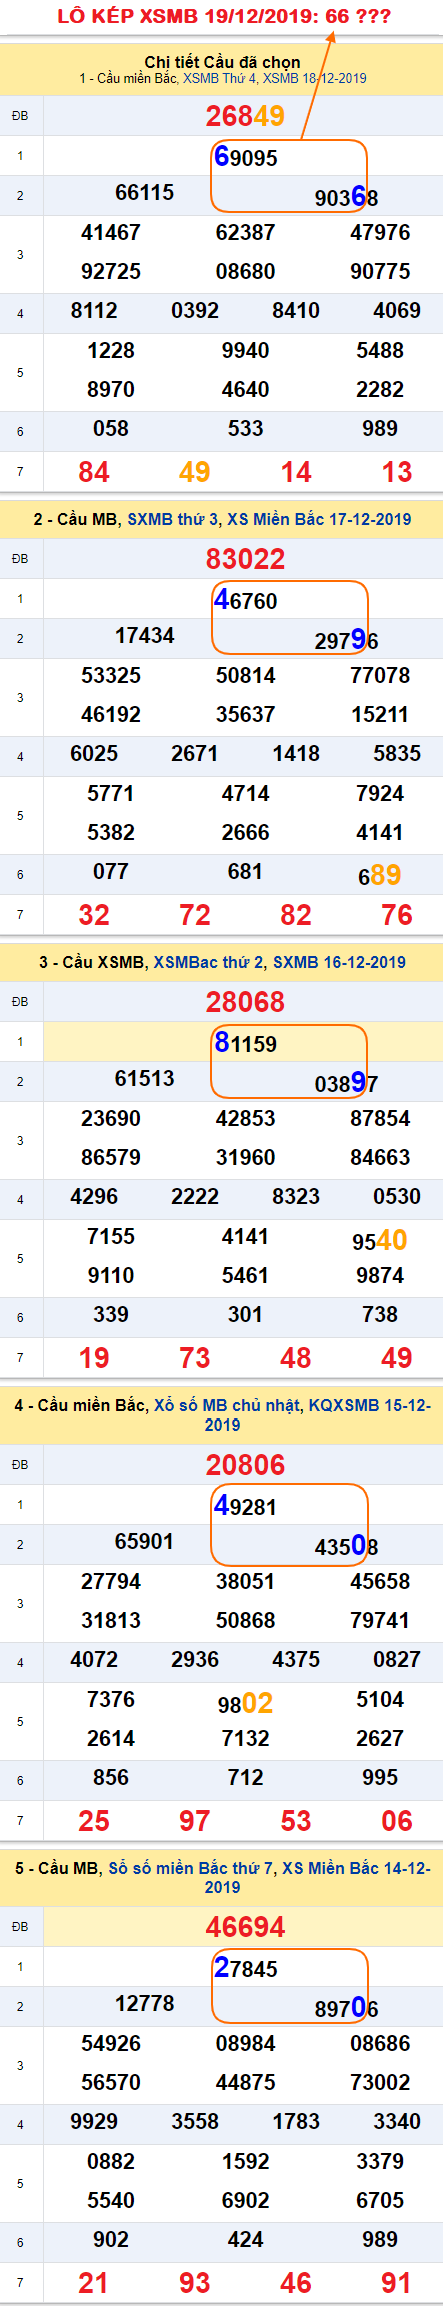Open the 'XSMB Thứ 4' link
Screen dimensions: 443x2306
pos(220,78)
